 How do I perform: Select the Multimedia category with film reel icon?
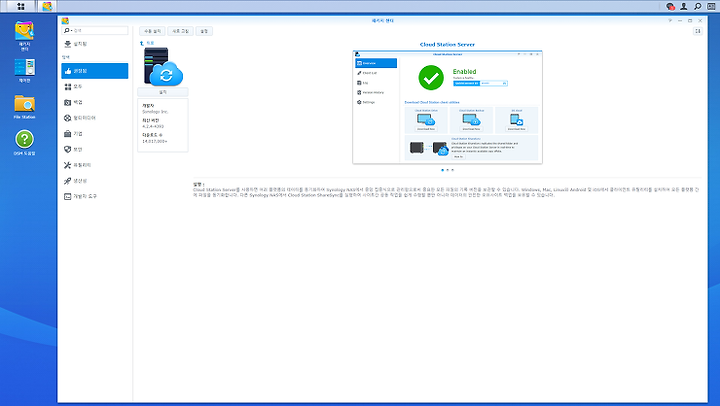95,118
